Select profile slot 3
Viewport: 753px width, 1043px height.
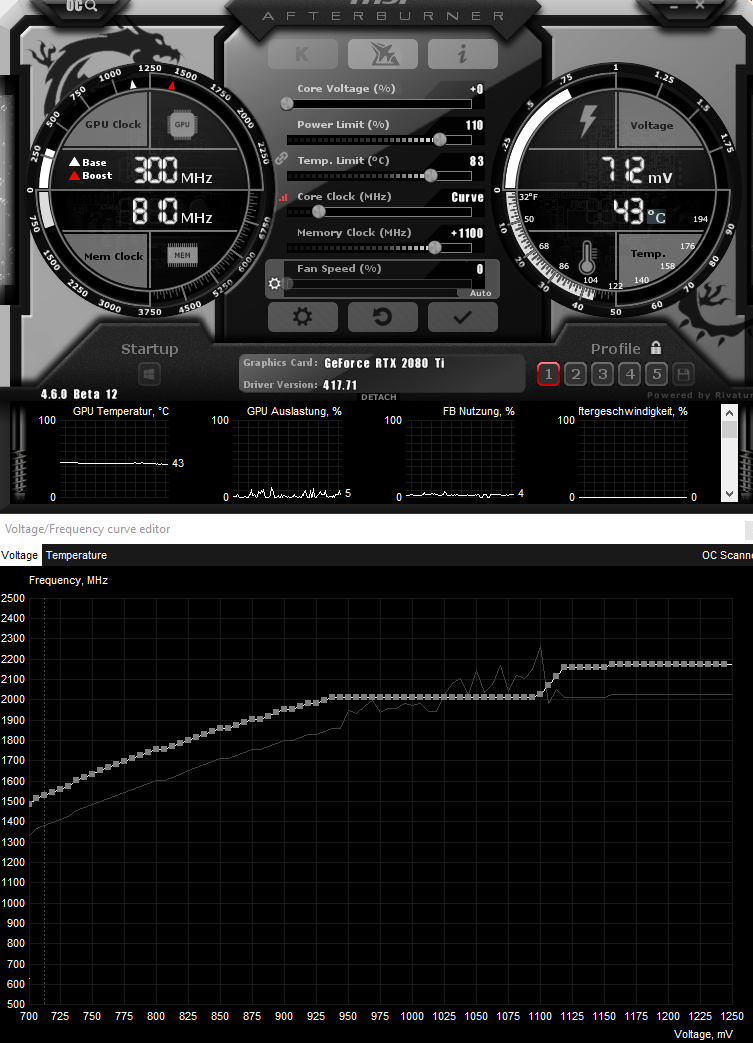pos(602,374)
